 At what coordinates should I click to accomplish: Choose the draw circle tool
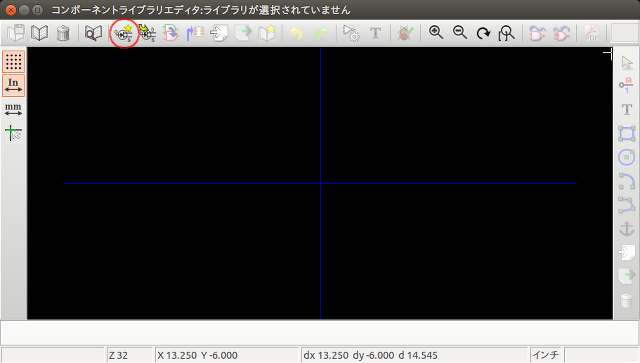(627, 157)
